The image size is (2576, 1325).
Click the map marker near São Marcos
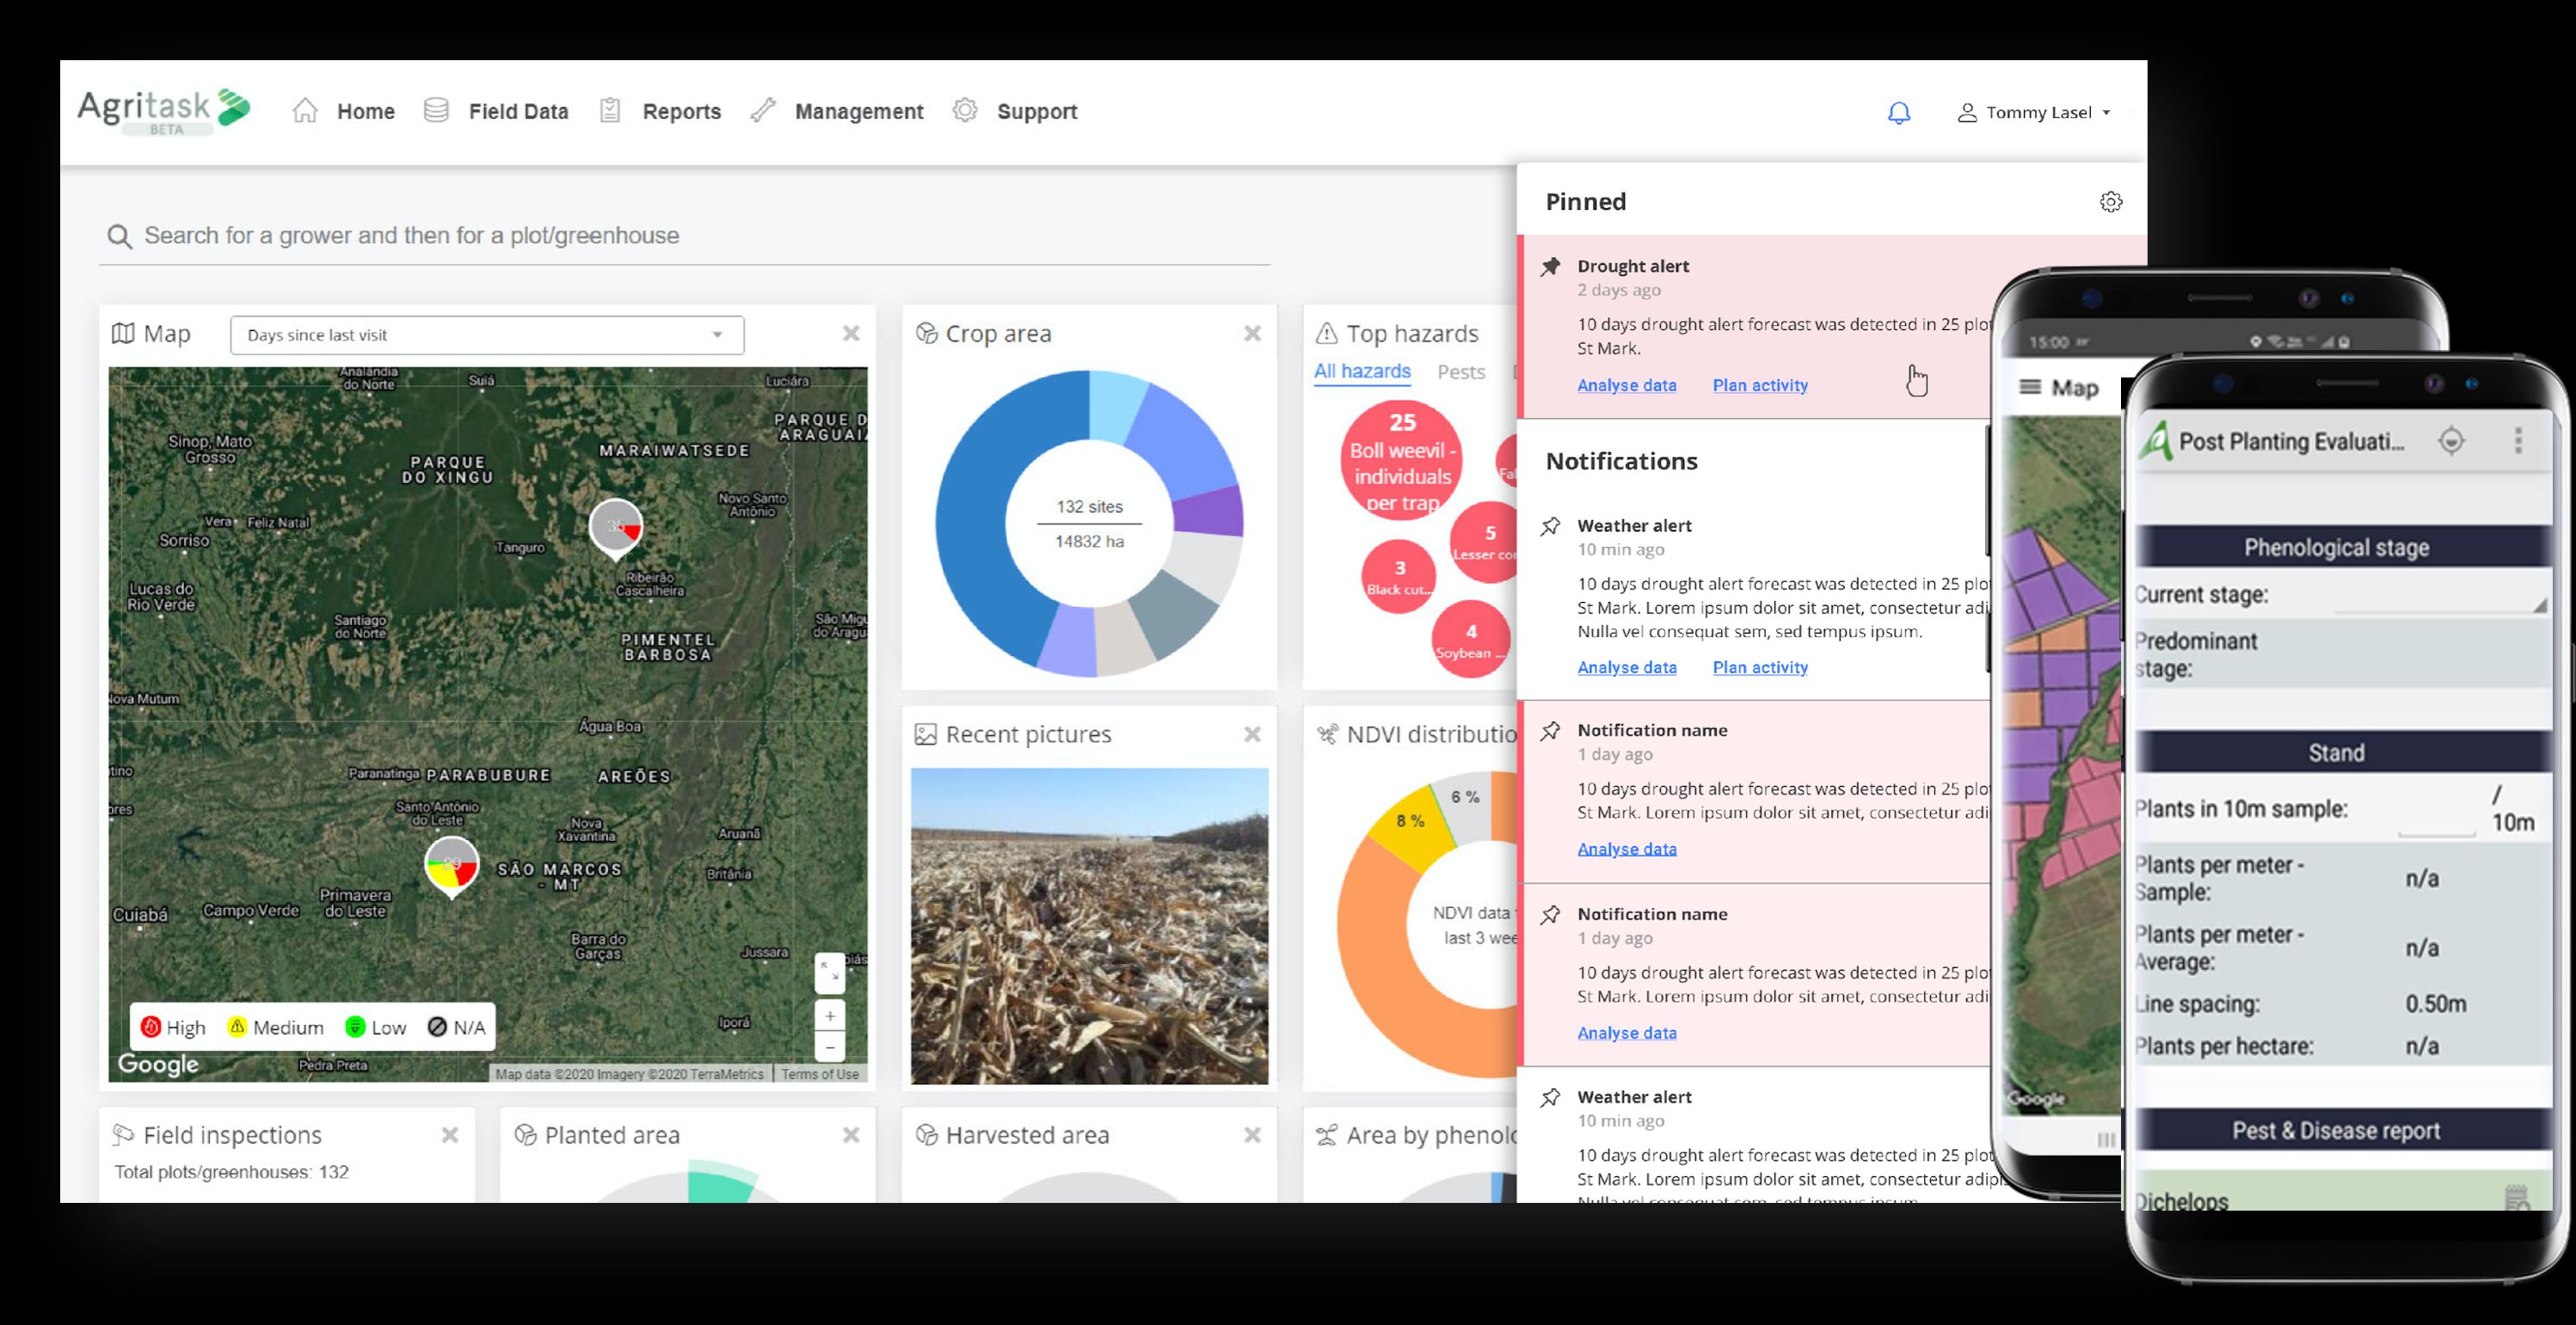click(452, 867)
